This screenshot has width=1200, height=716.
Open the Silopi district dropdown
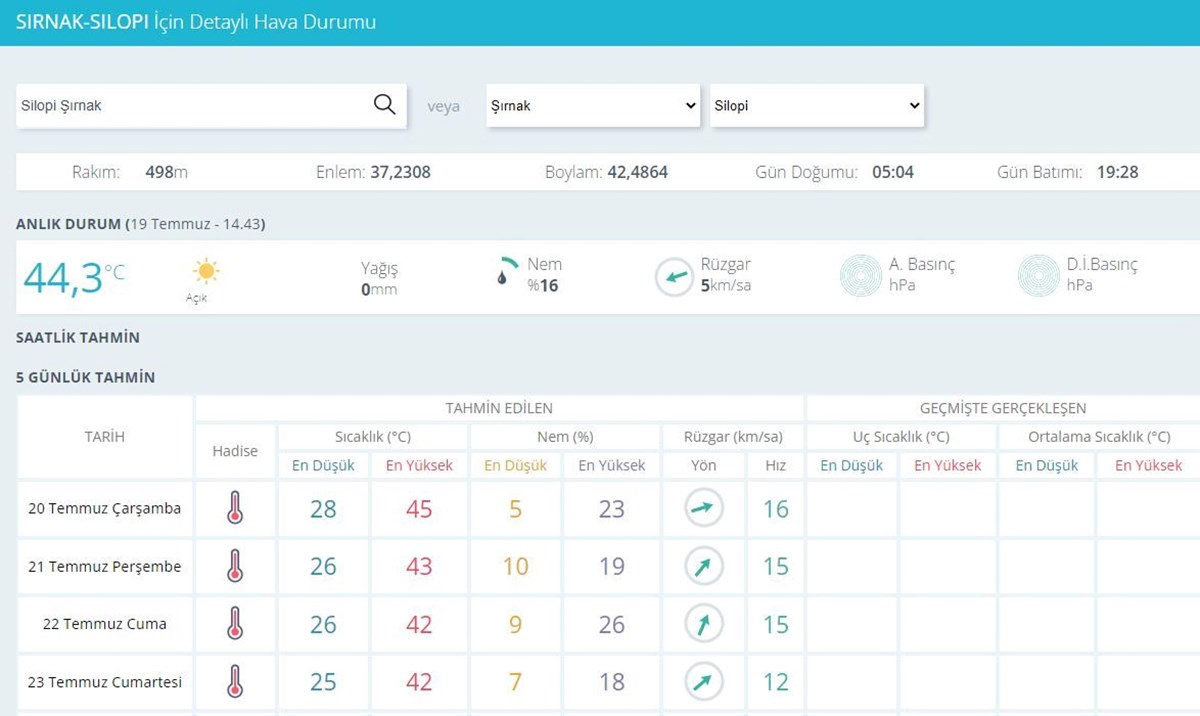point(817,106)
